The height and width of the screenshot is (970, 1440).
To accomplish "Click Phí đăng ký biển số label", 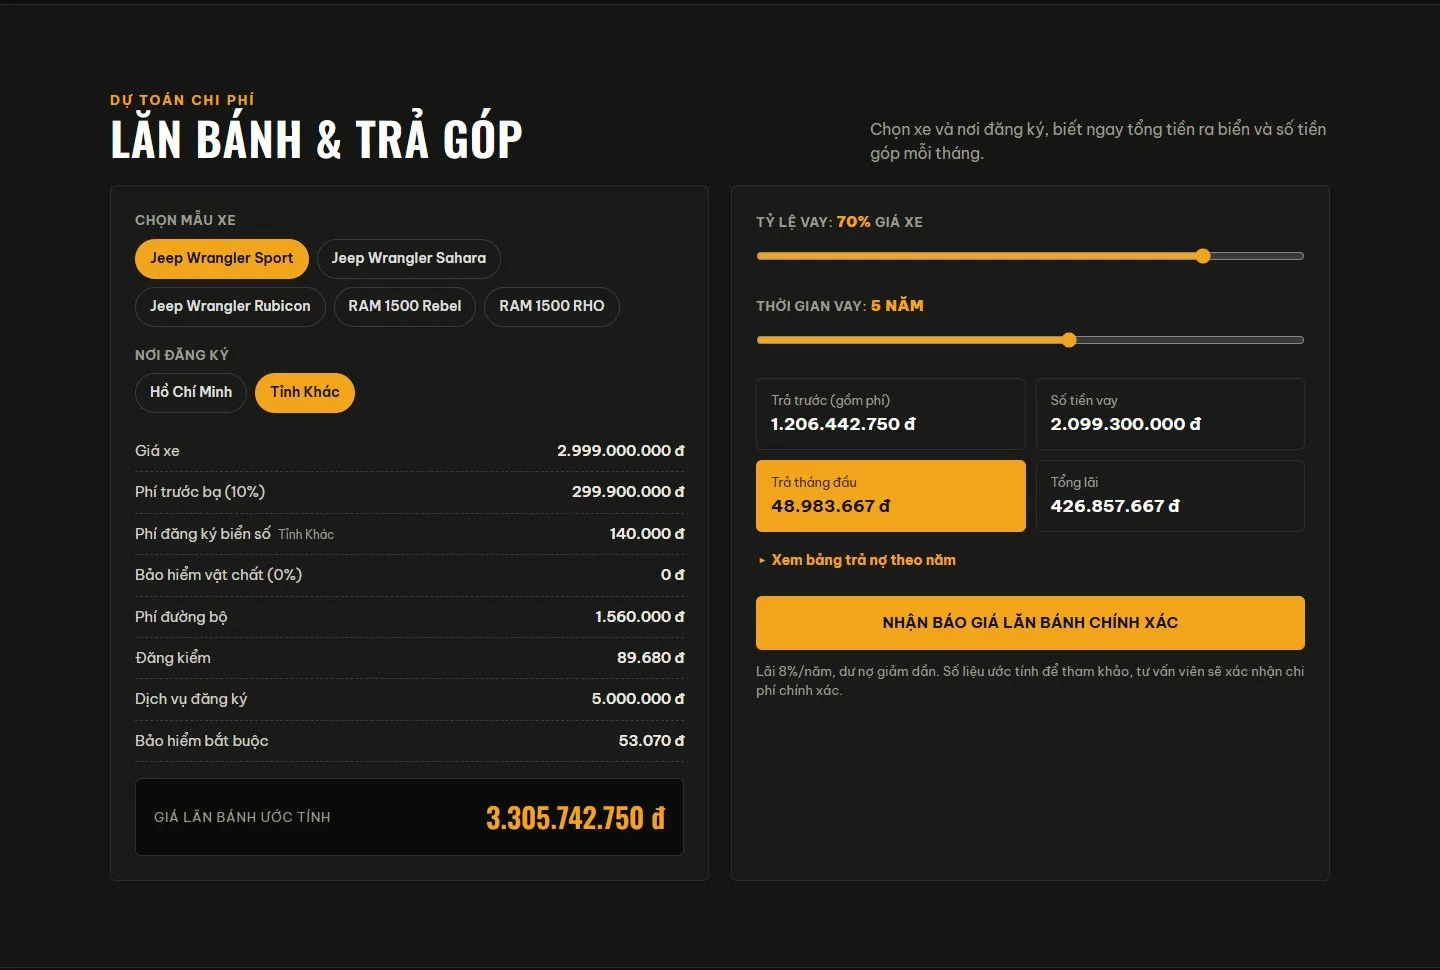I will point(203,534).
